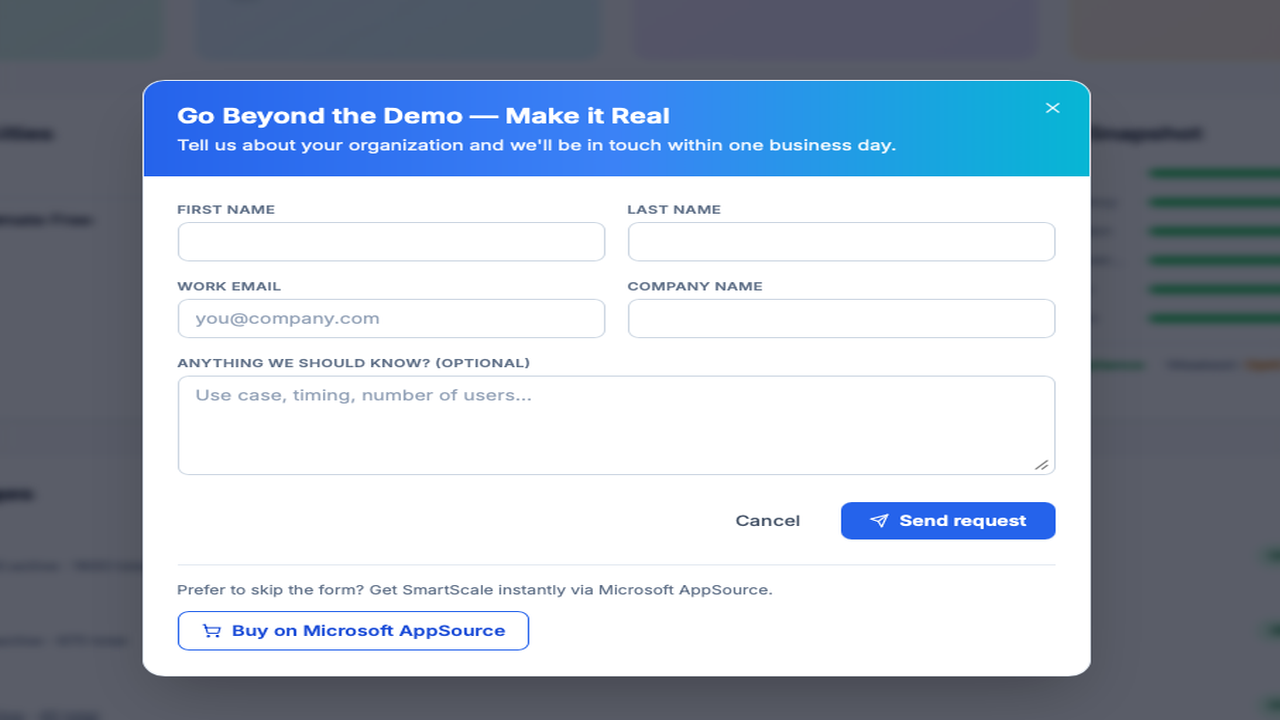
Task: Click the FIRST NAME label
Action: click(226, 210)
